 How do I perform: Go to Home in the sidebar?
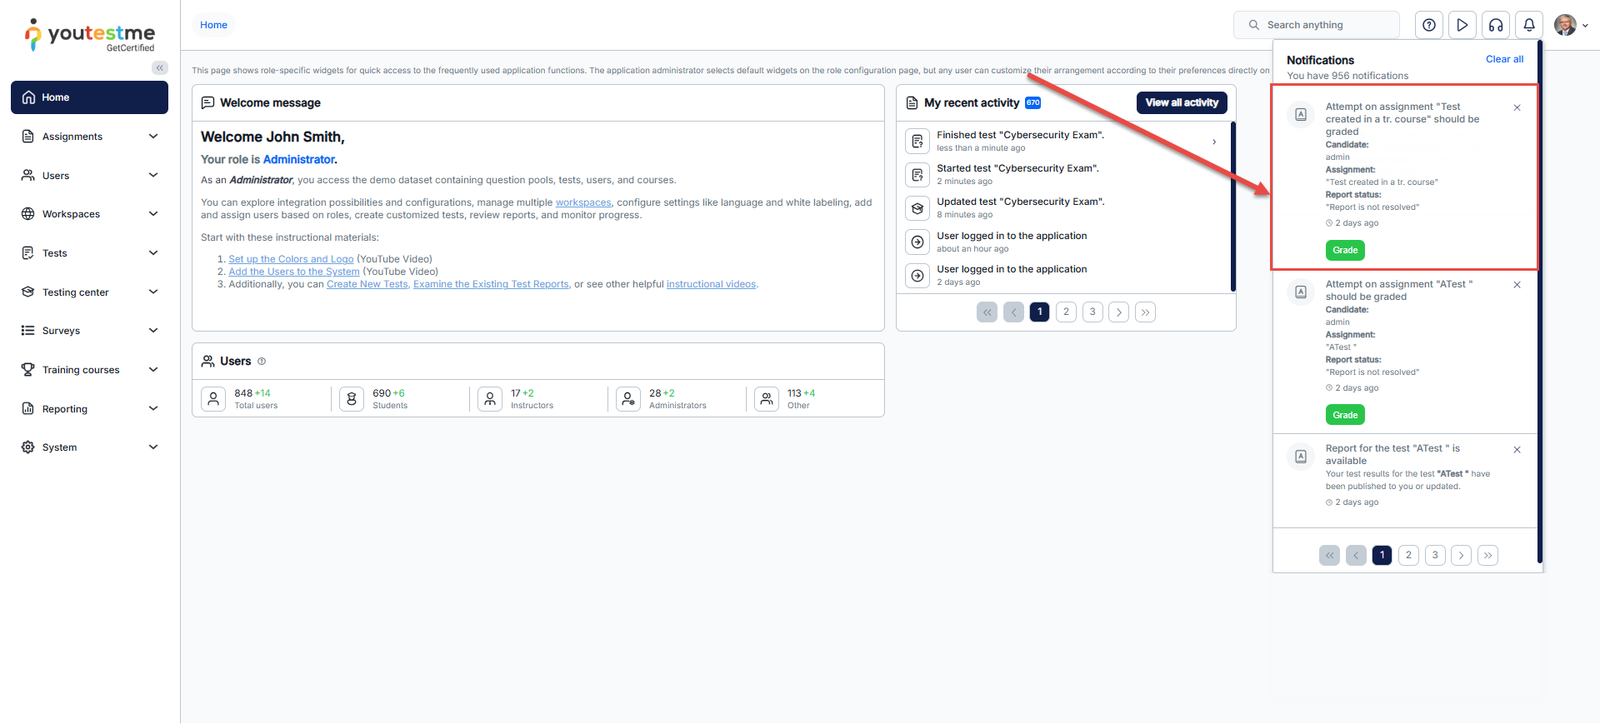(x=89, y=98)
